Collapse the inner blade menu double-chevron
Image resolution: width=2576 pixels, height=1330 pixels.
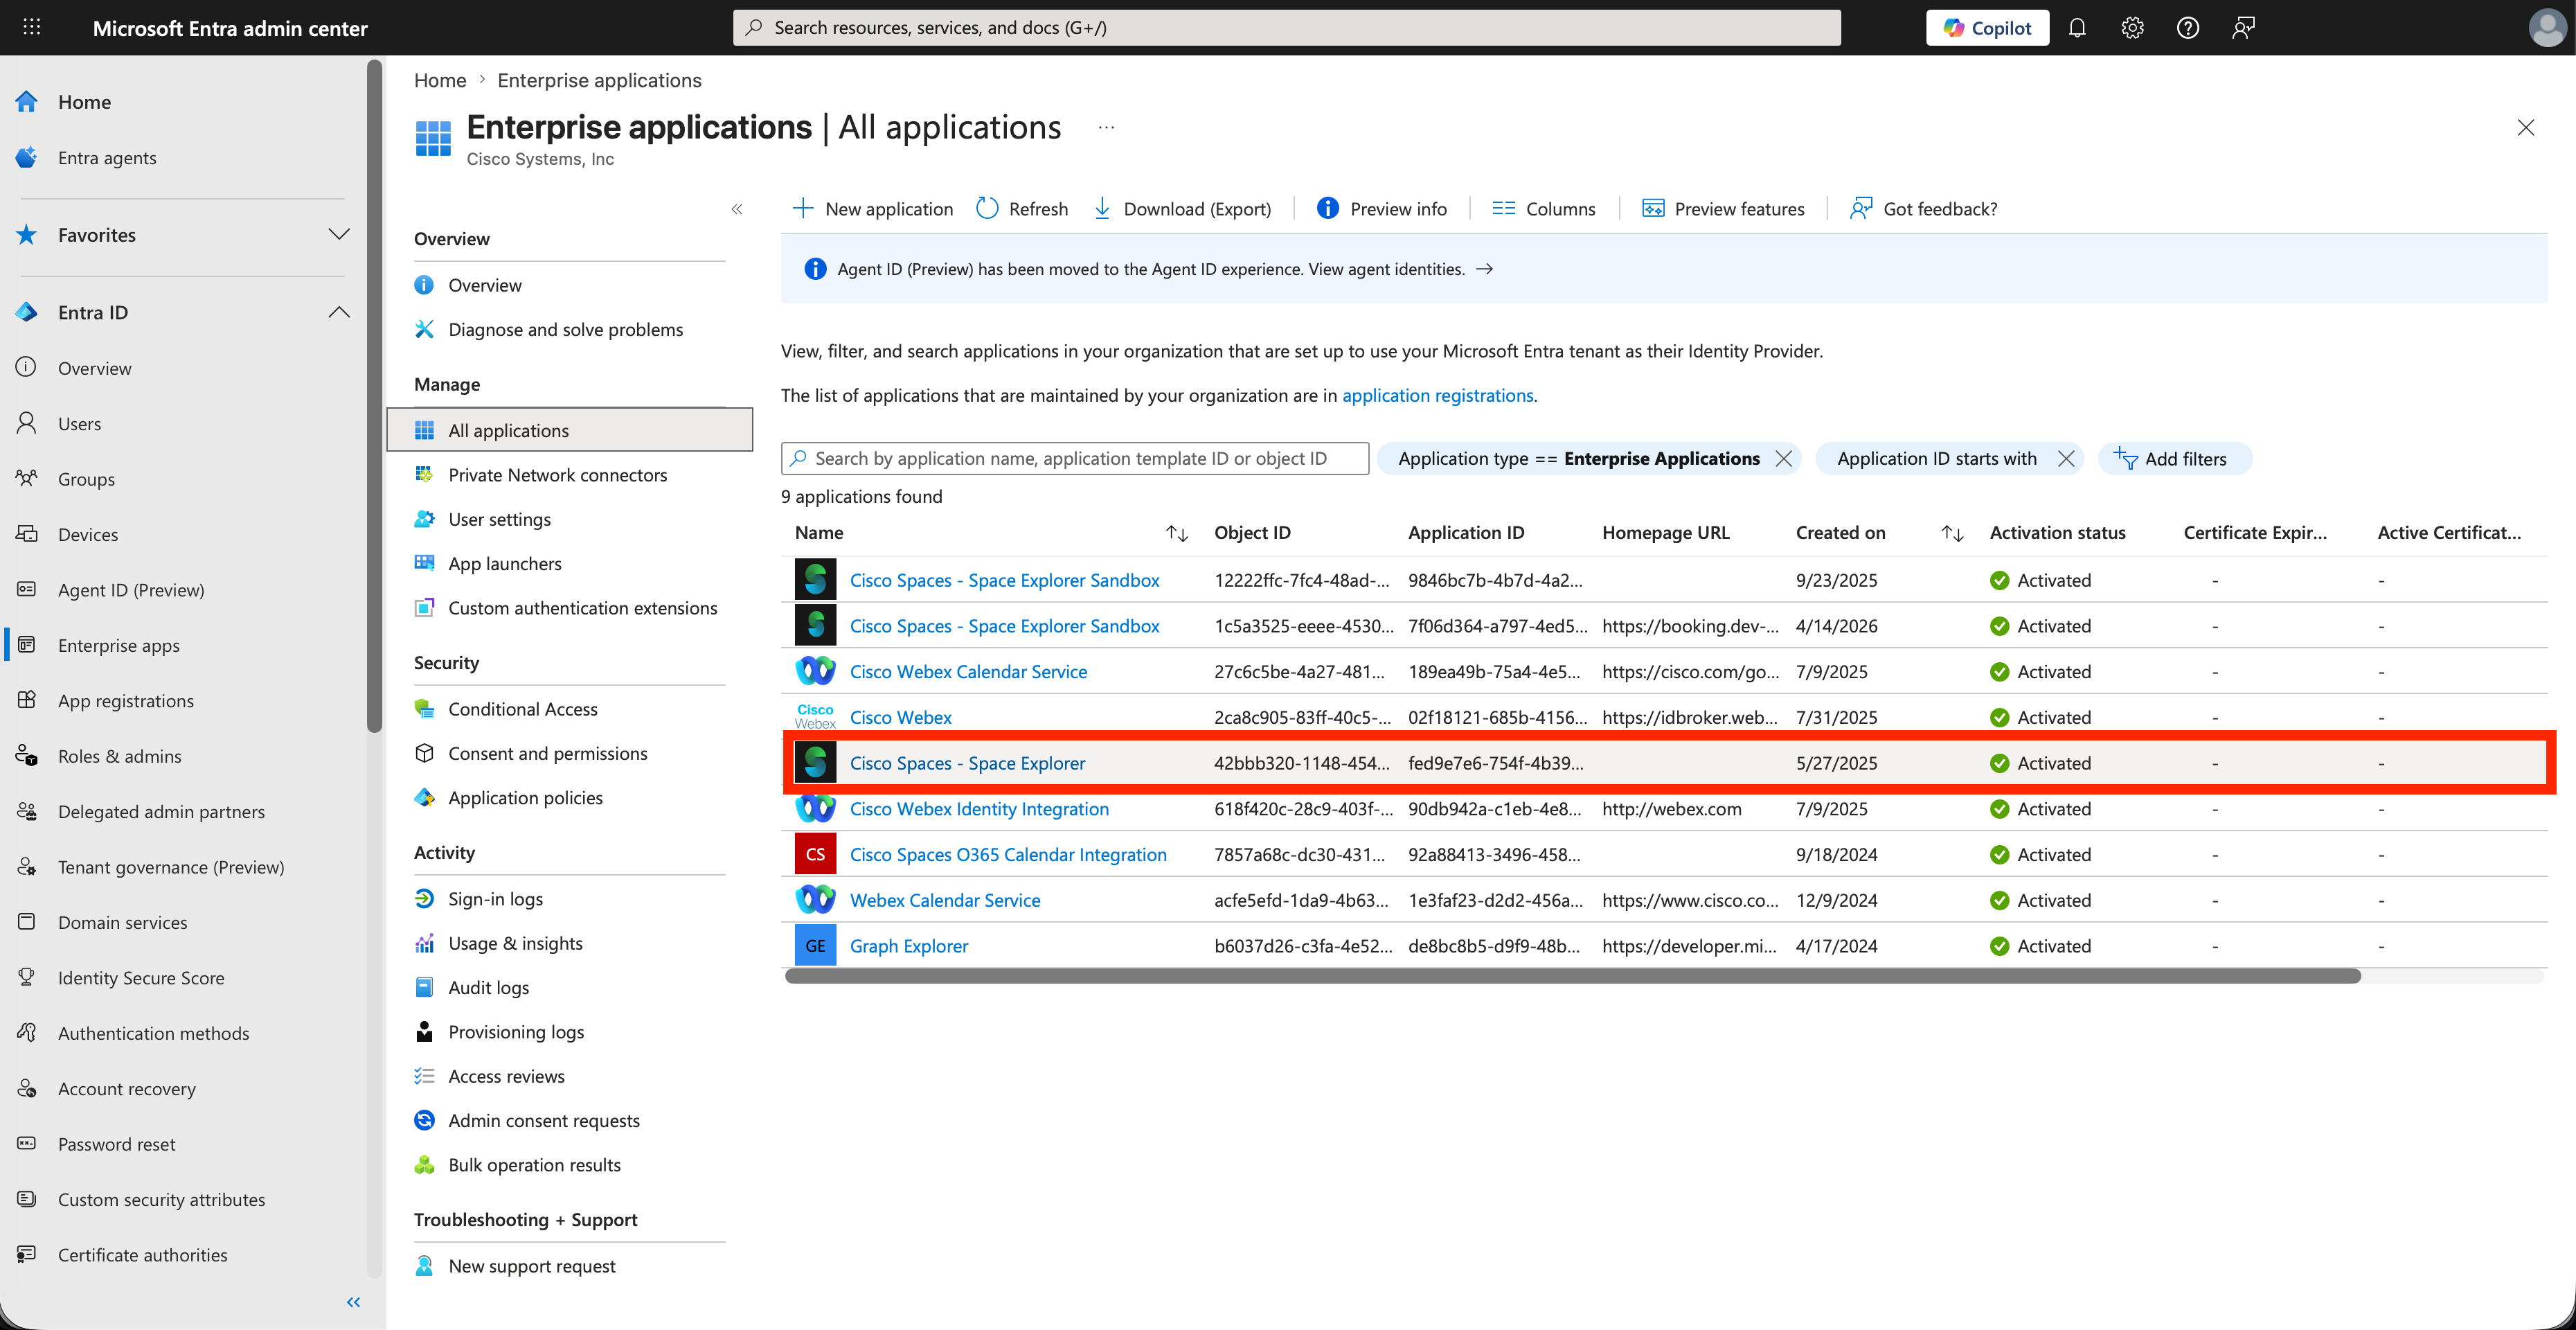[x=737, y=209]
